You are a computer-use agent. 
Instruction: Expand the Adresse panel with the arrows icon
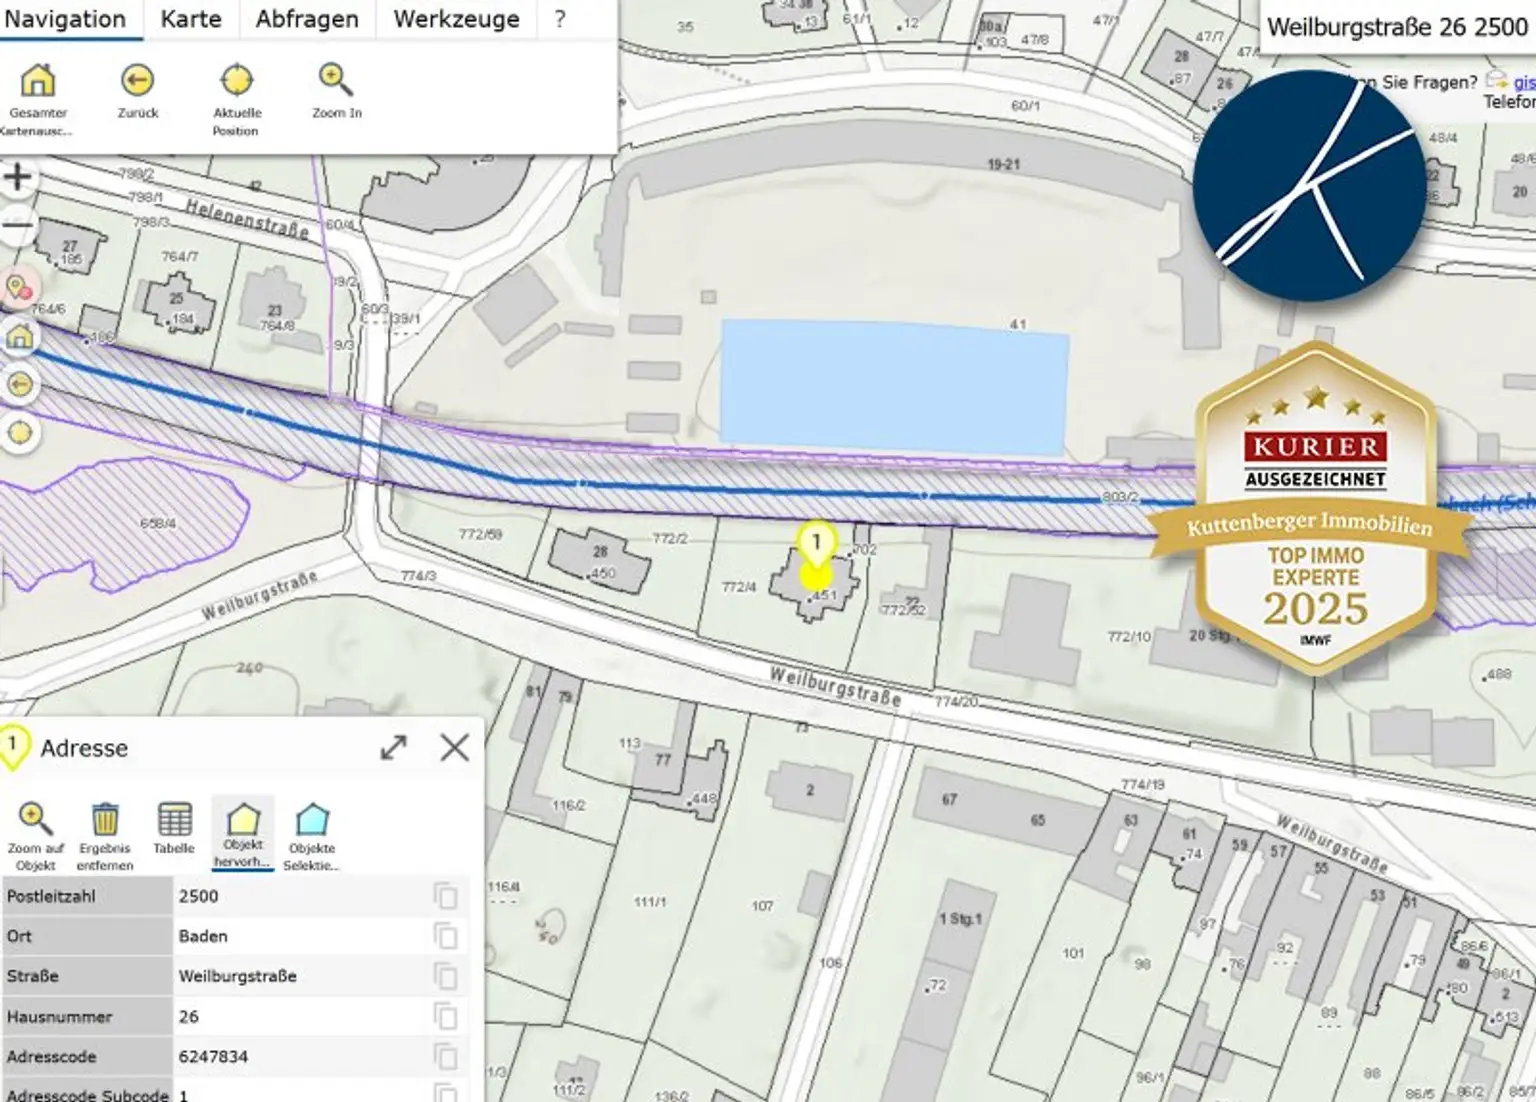click(x=394, y=748)
